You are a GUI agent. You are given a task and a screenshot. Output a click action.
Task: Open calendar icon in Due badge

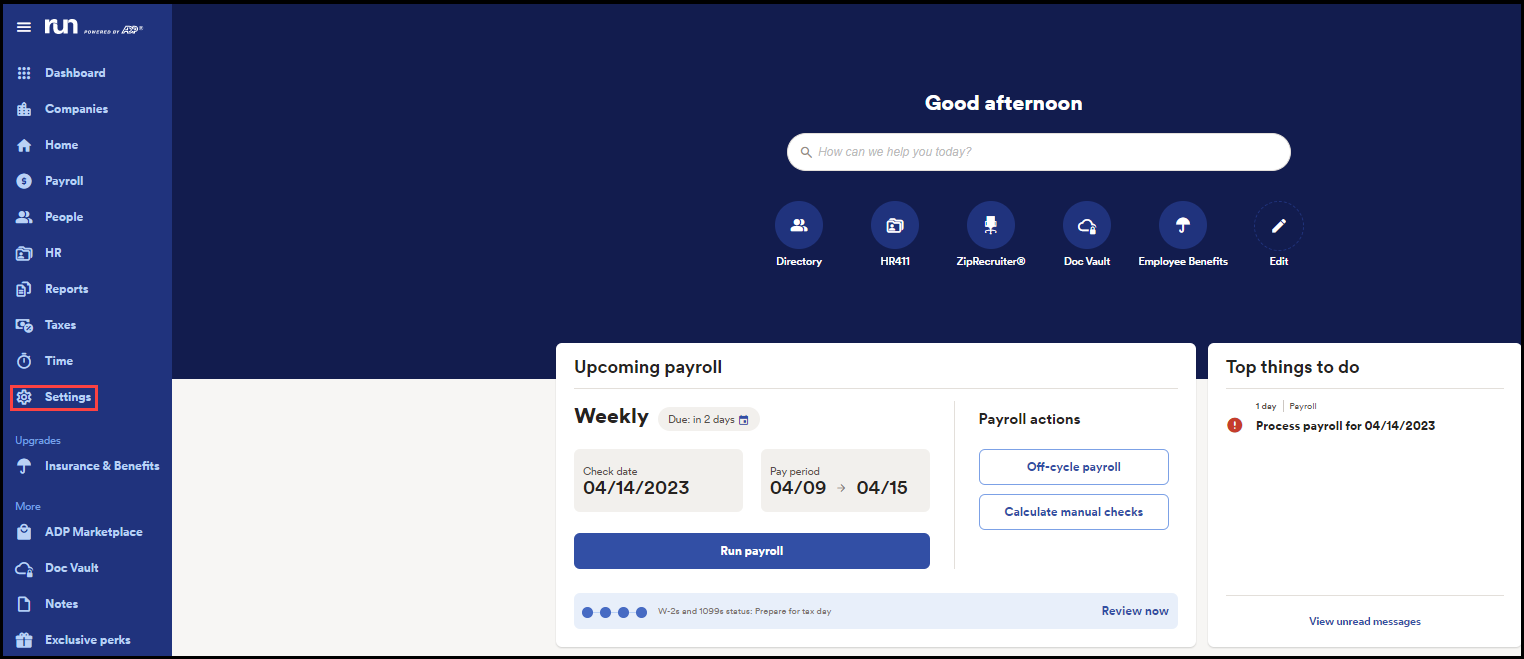(743, 420)
